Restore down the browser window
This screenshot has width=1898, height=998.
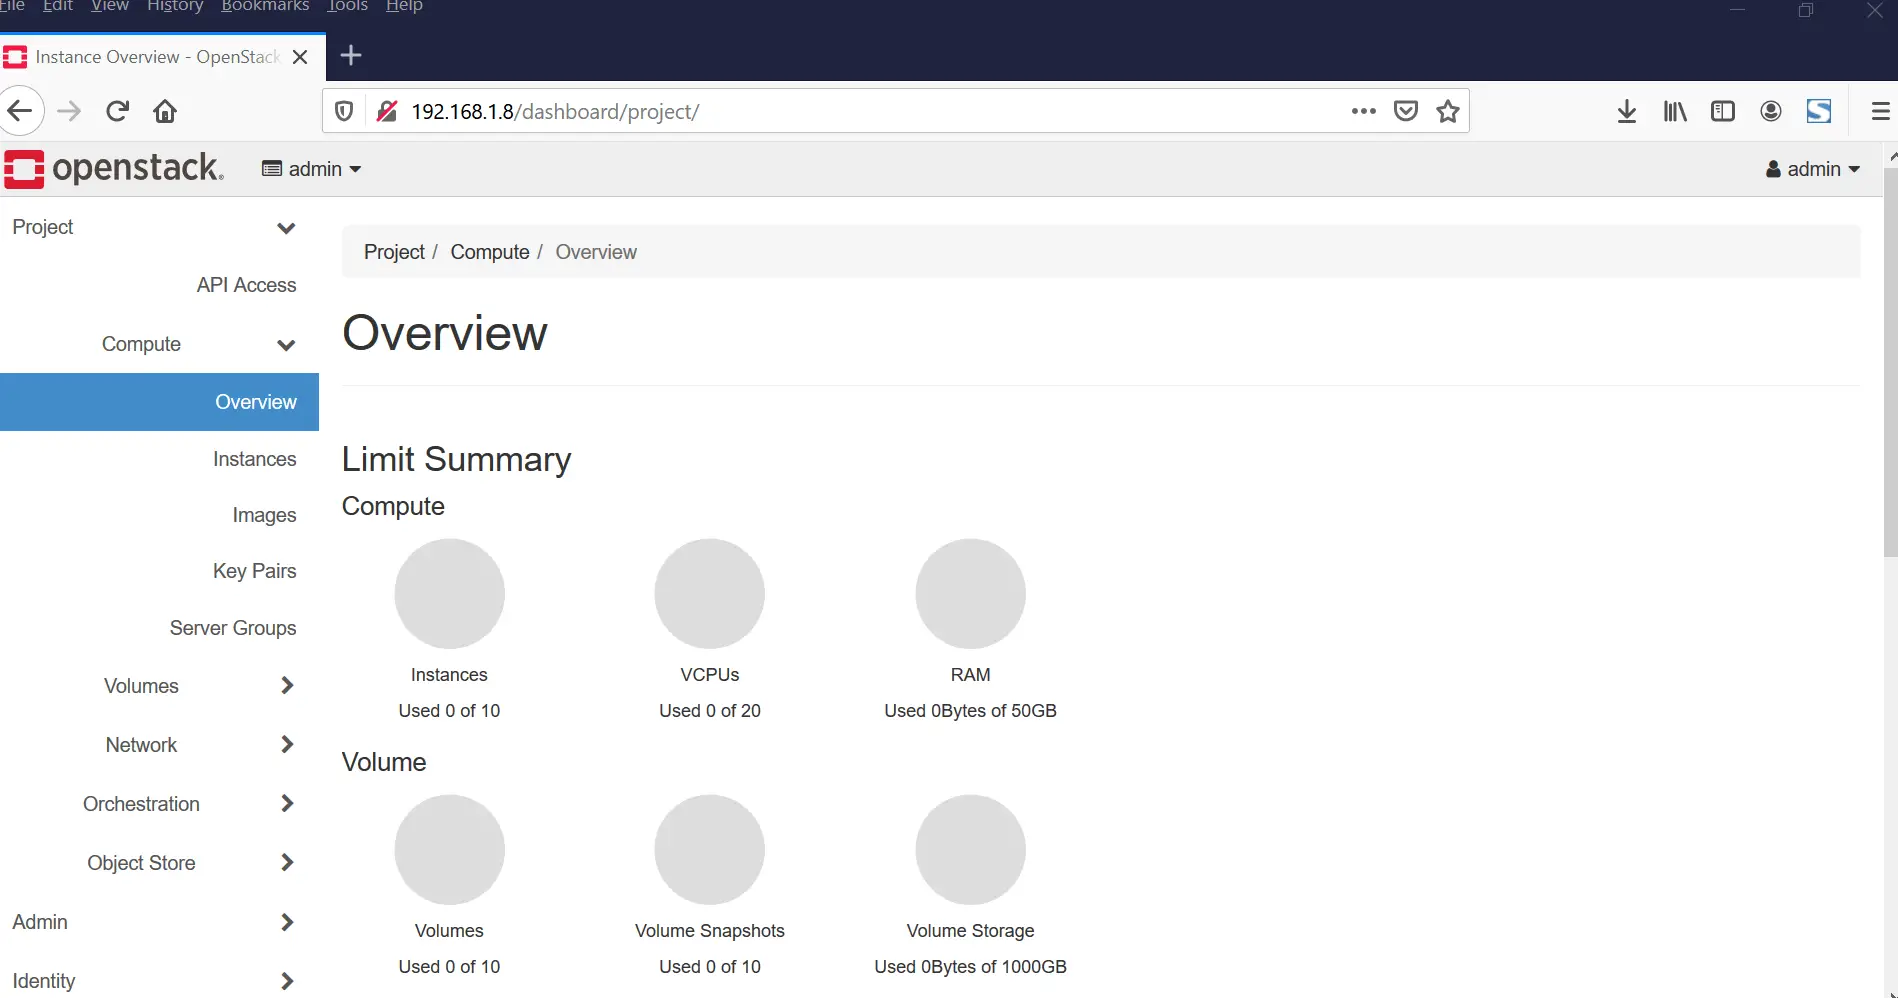(x=1806, y=10)
